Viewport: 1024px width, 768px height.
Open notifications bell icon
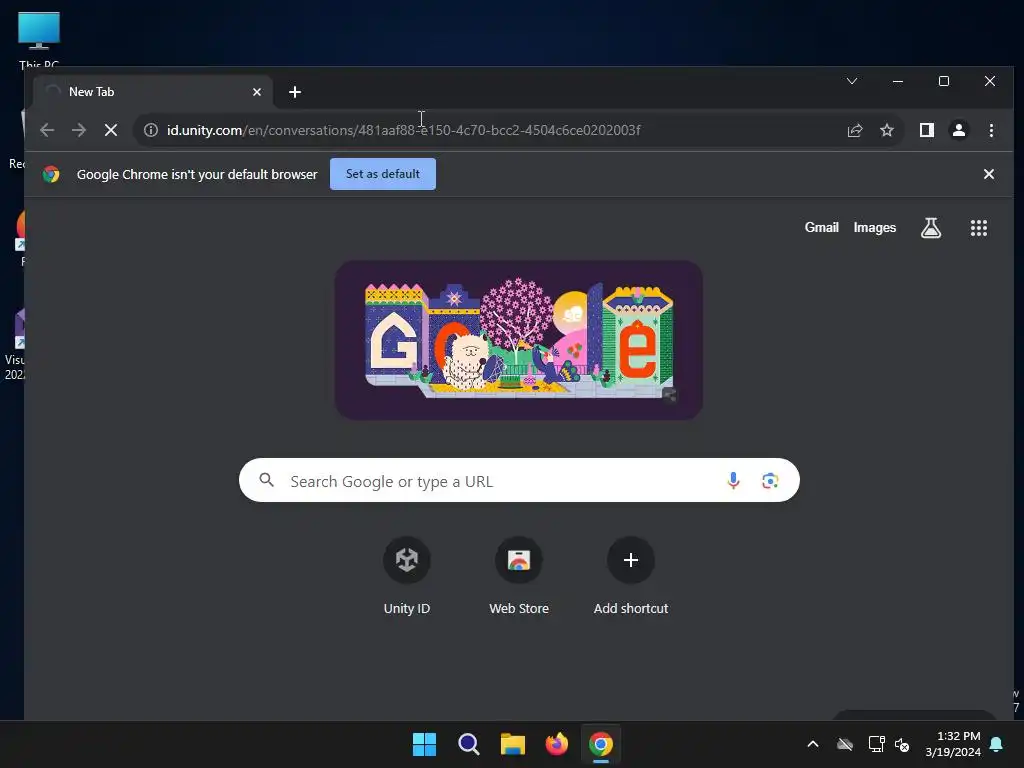[997, 744]
